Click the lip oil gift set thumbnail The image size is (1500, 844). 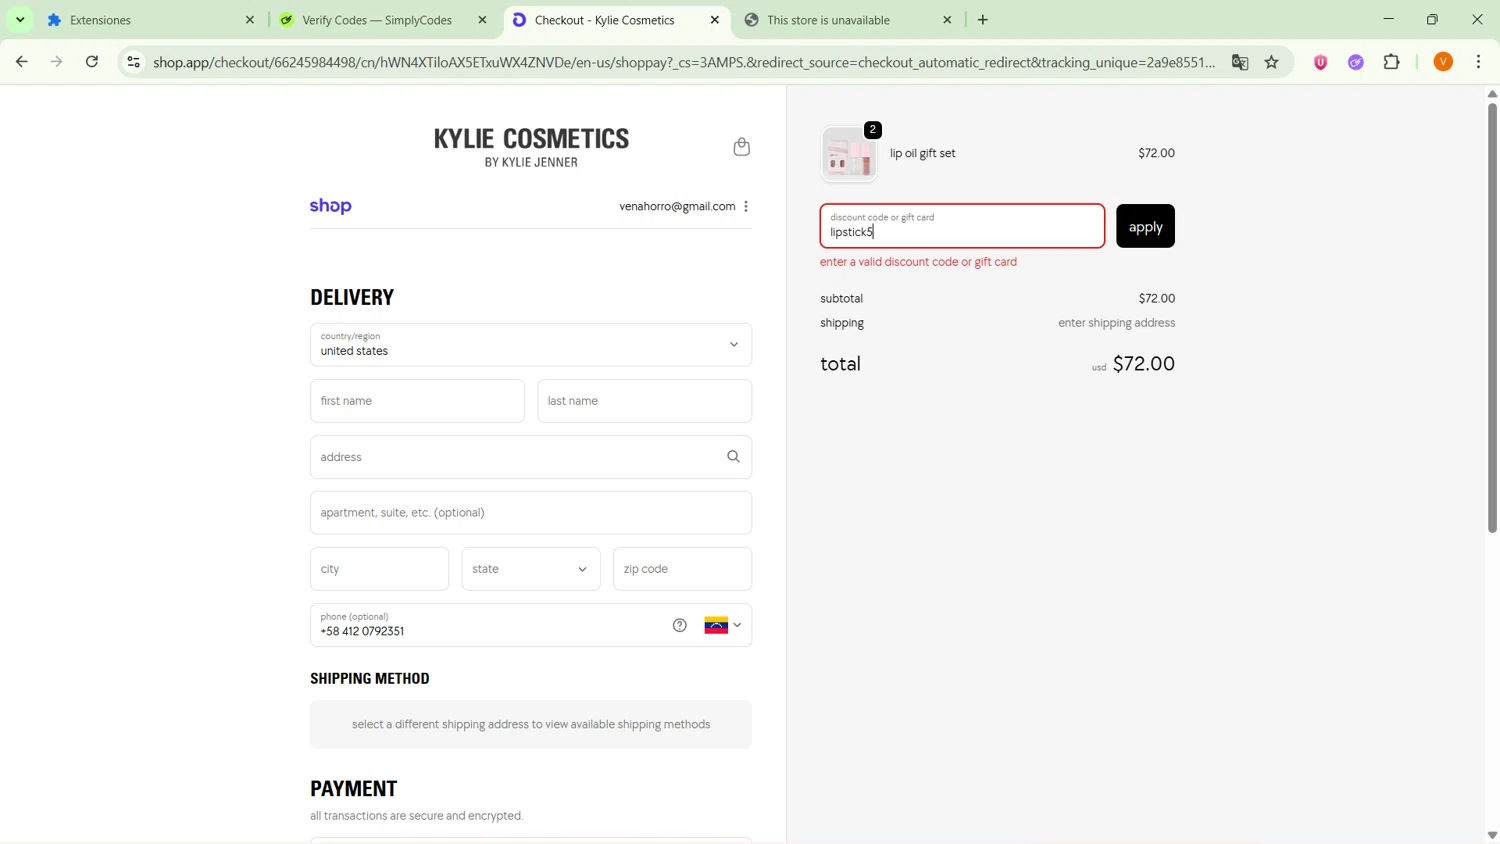[x=849, y=154]
